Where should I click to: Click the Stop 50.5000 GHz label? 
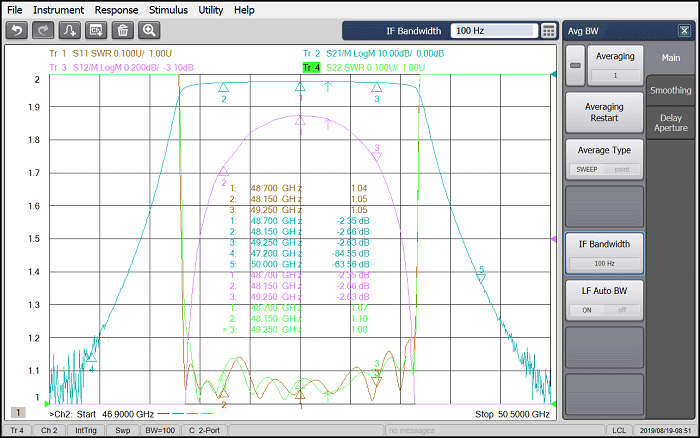pyautogui.click(x=512, y=414)
